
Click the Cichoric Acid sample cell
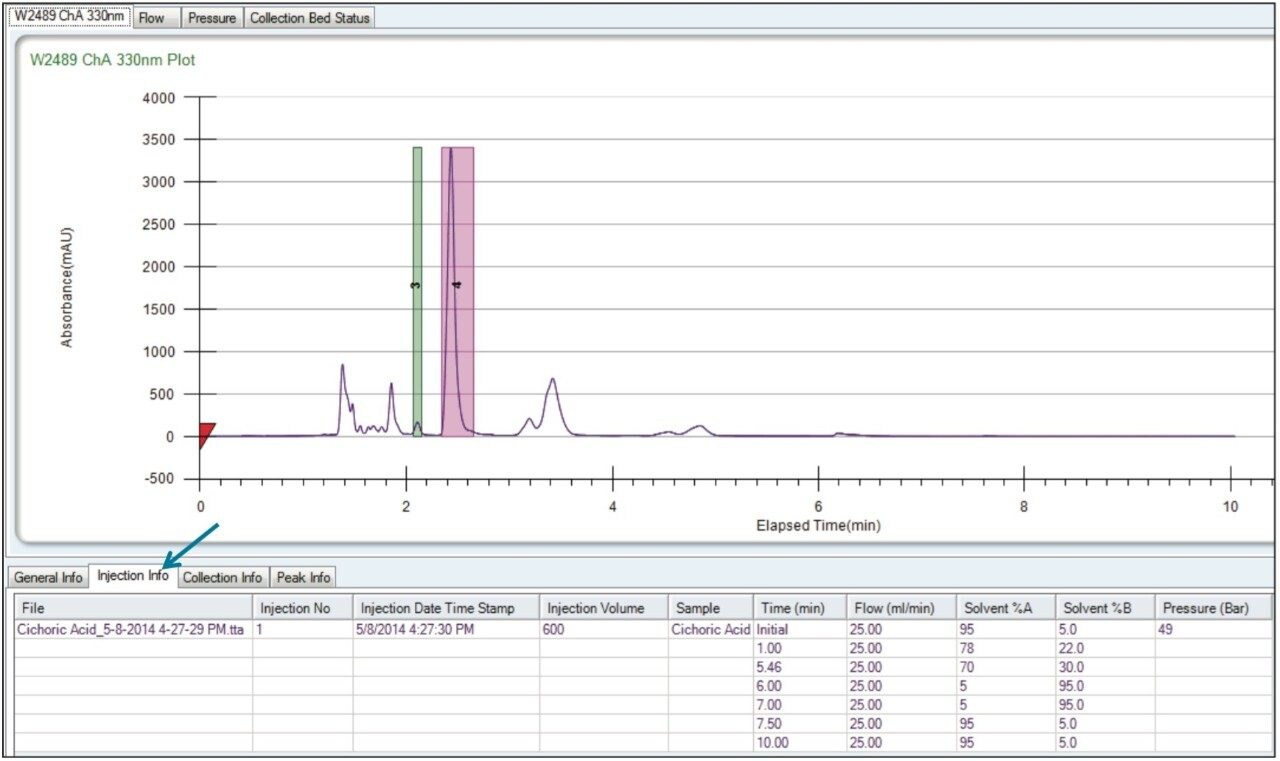pos(710,630)
